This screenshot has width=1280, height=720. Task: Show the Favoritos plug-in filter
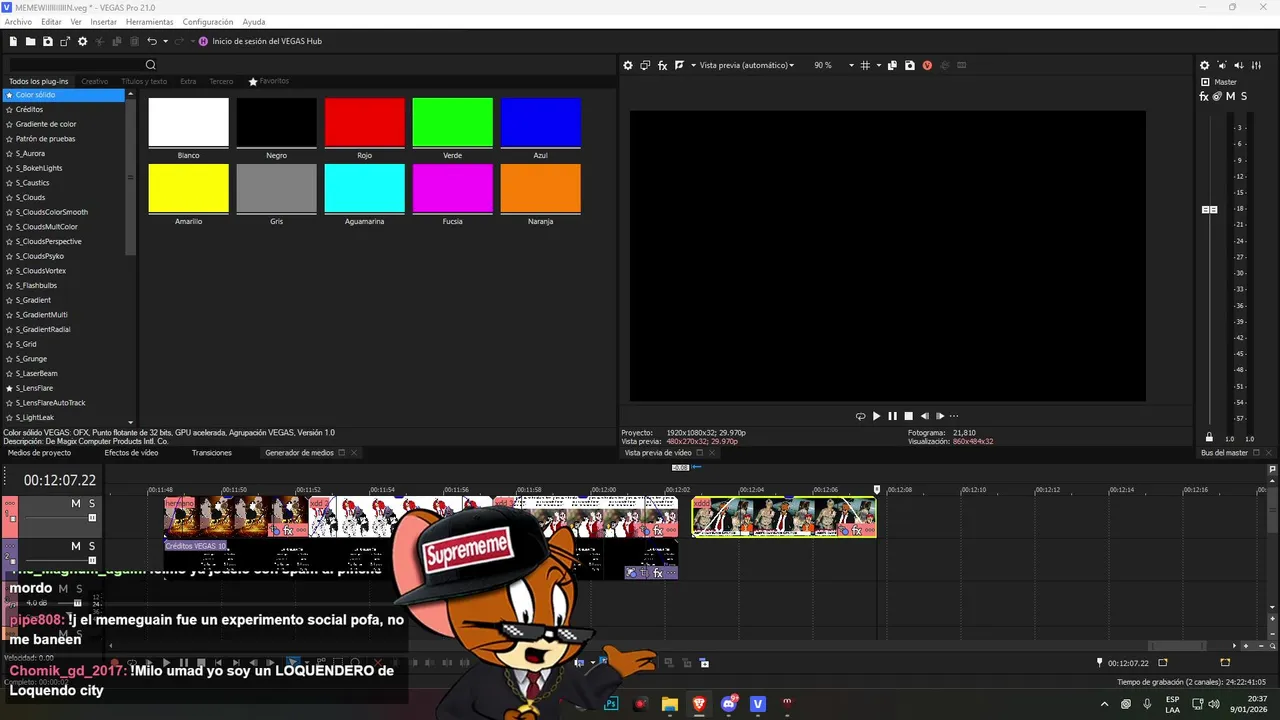269,81
